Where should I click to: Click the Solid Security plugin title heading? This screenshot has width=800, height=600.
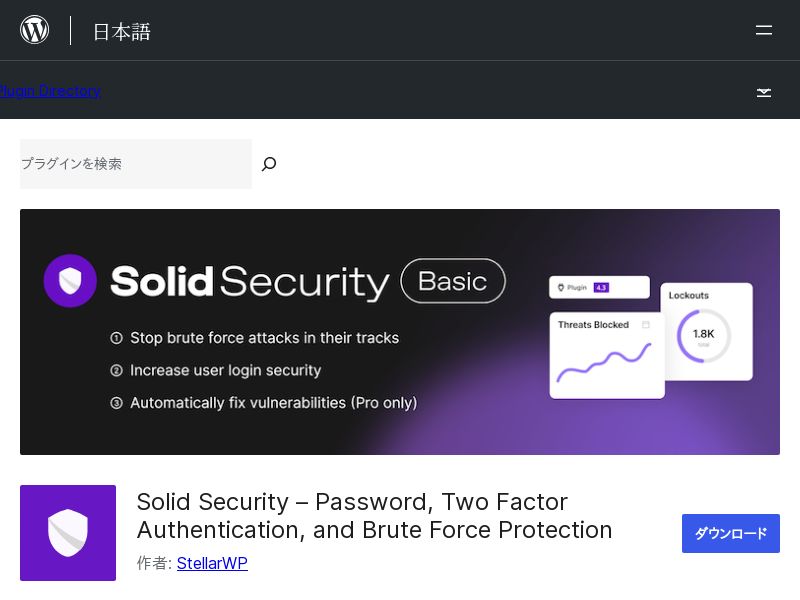(x=374, y=515)
